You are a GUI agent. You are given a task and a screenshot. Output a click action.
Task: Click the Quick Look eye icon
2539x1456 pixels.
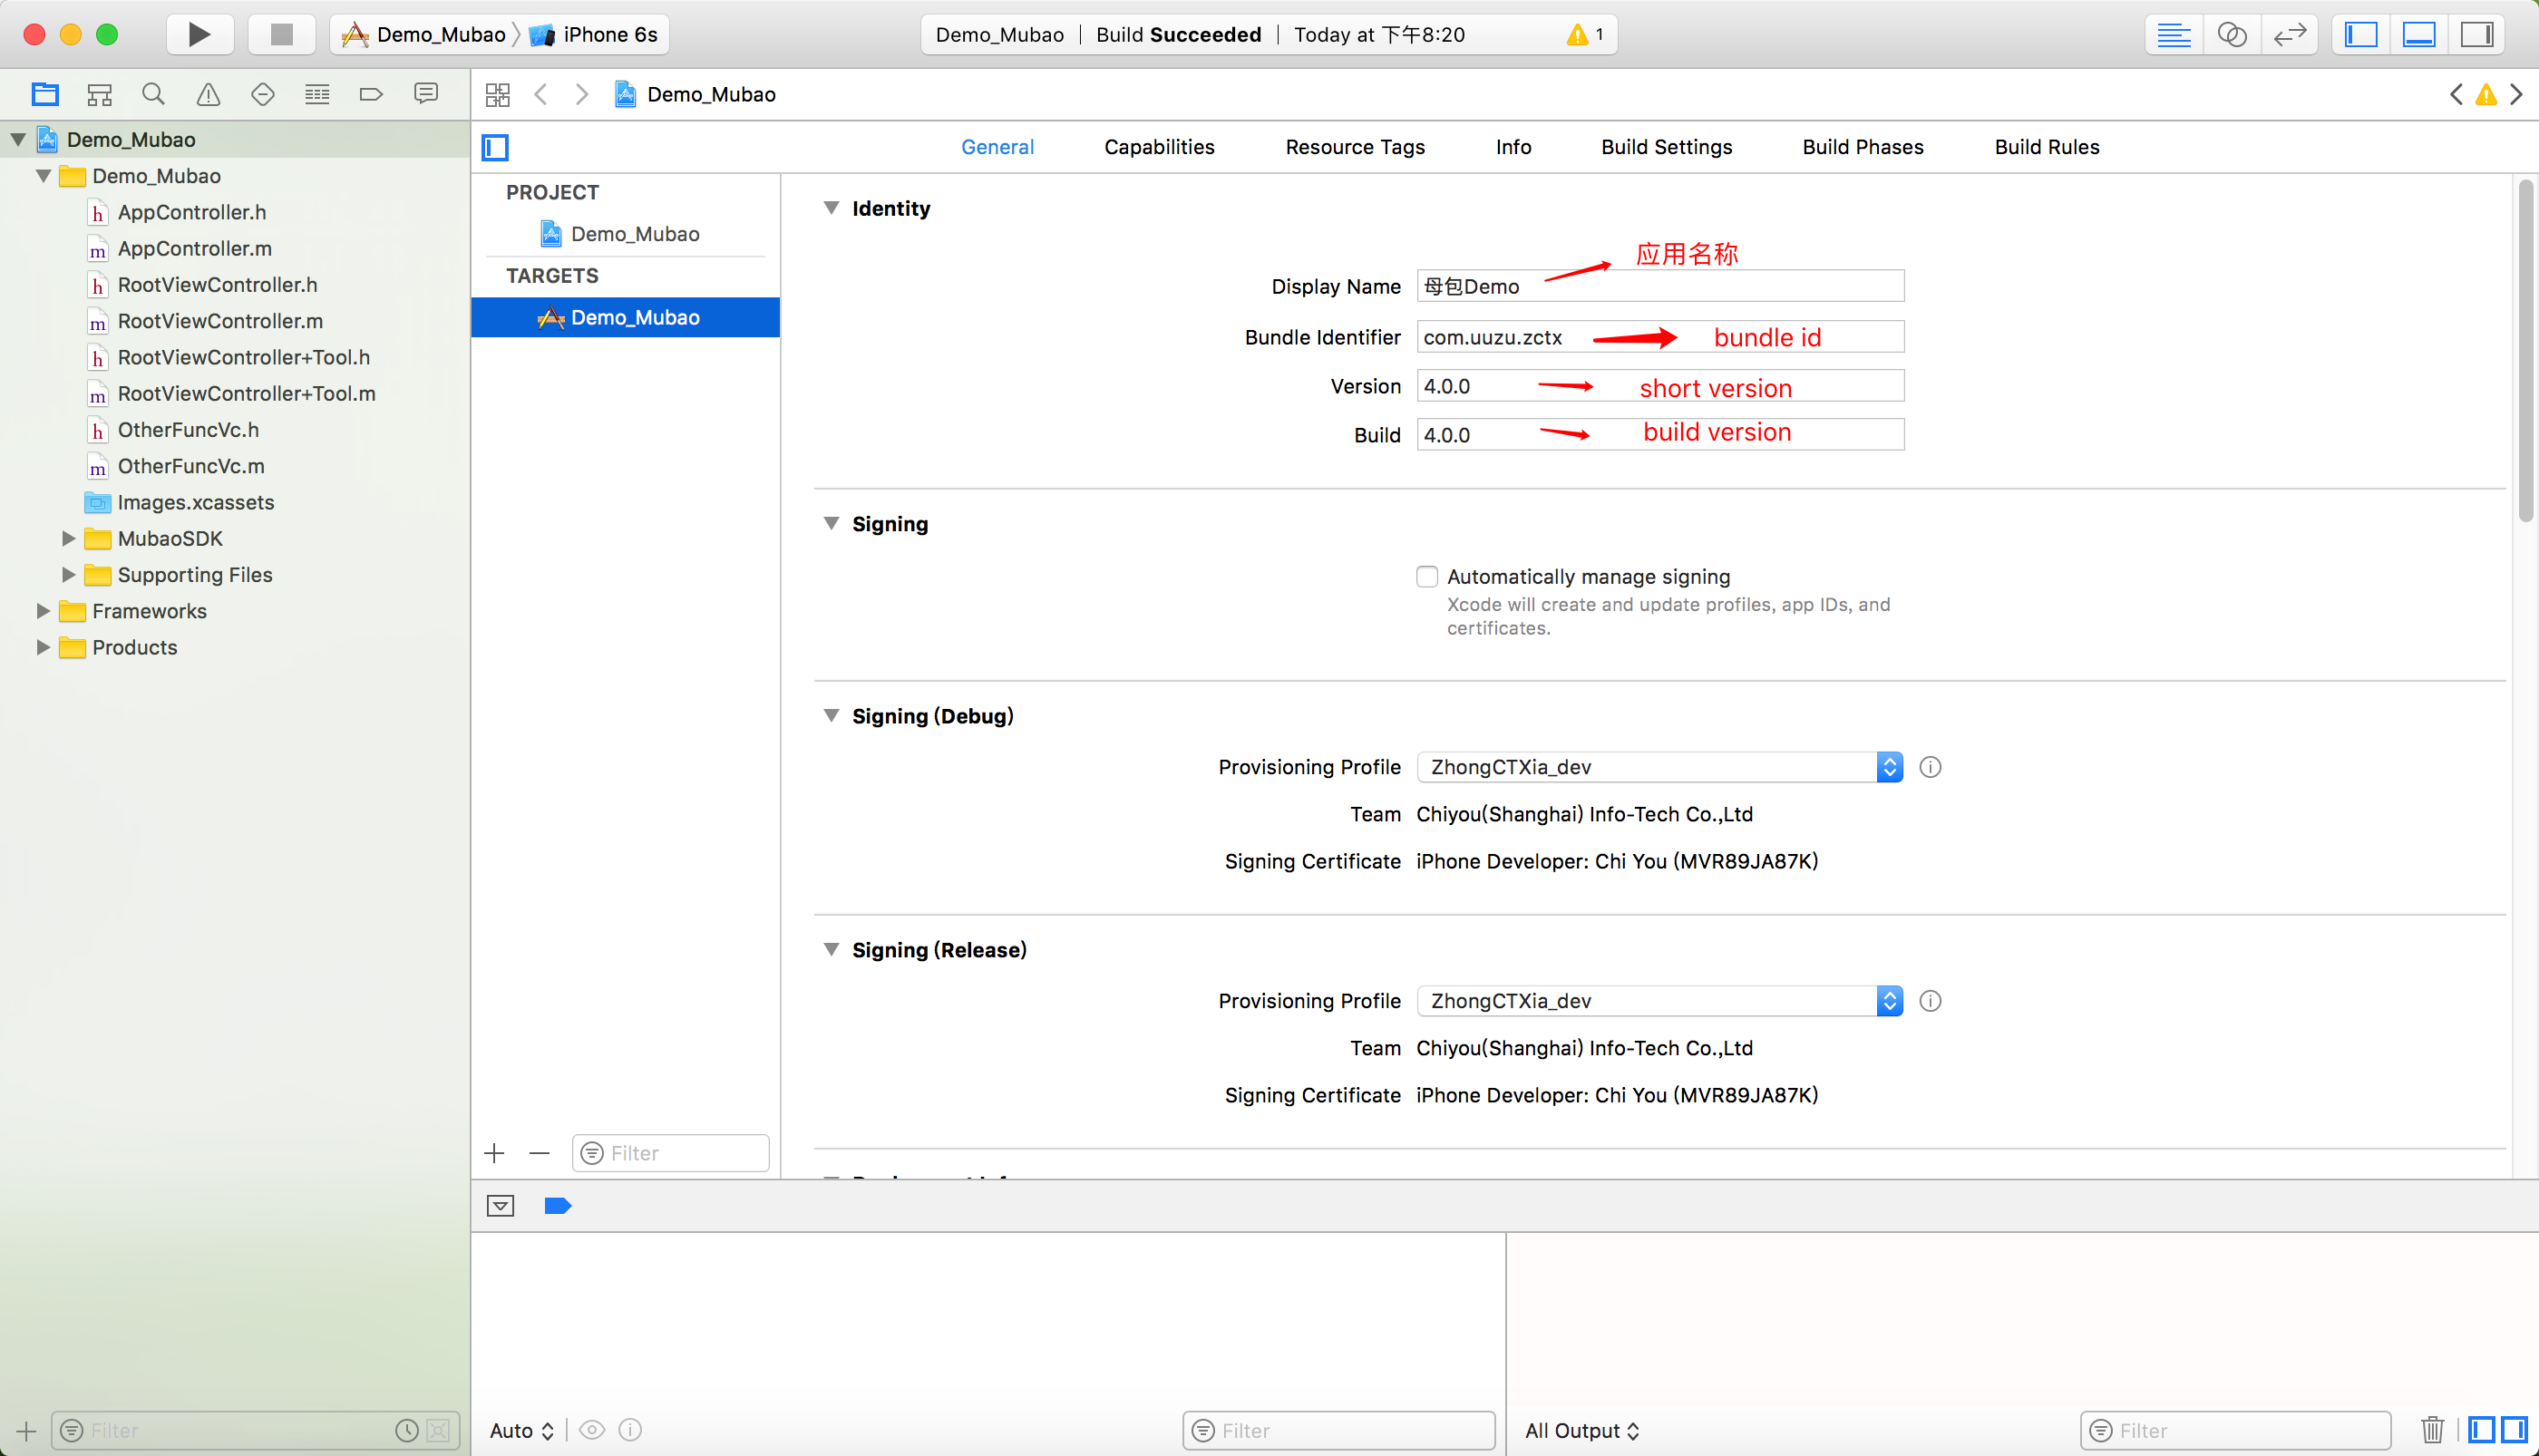click(592, 1430)
